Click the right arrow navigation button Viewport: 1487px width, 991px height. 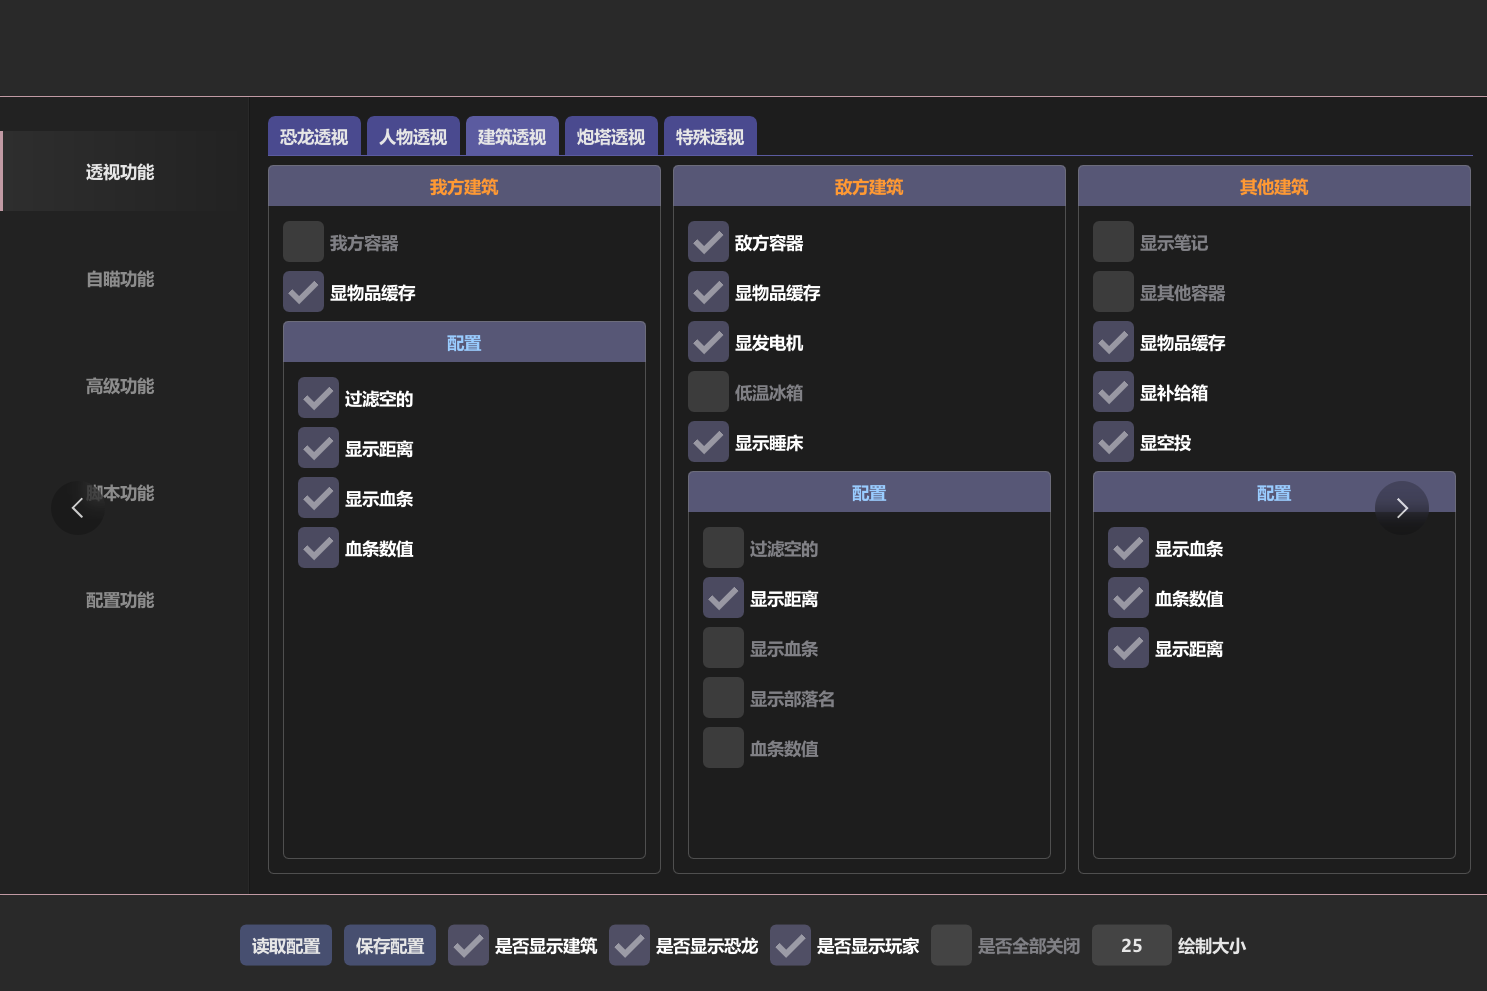pyautogui.click(x=1402, y=508)
